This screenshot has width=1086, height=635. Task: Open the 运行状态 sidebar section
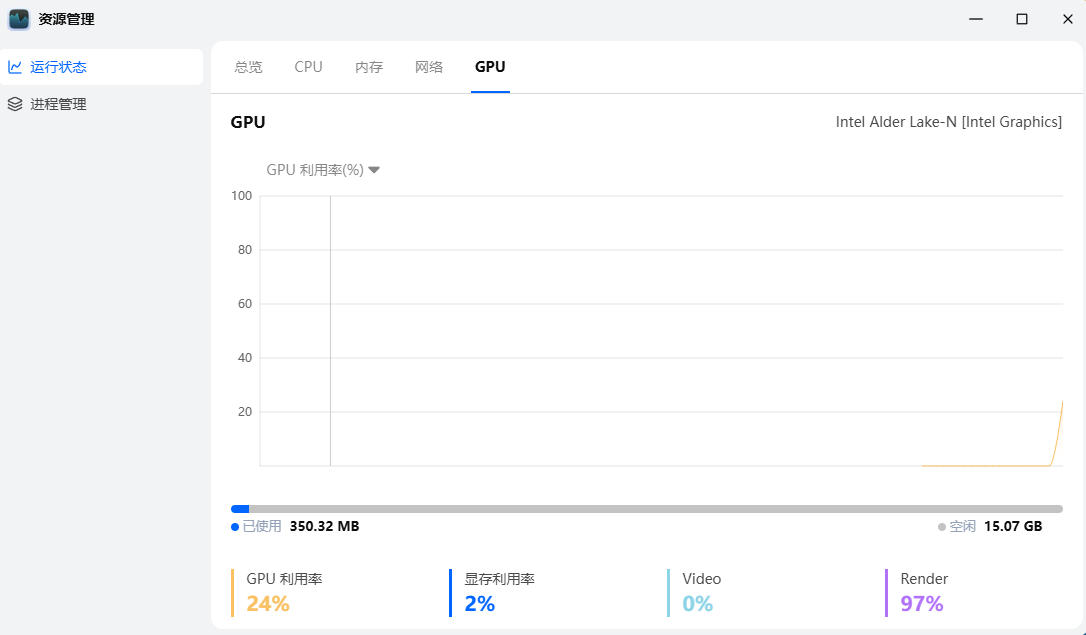(58, 67)
